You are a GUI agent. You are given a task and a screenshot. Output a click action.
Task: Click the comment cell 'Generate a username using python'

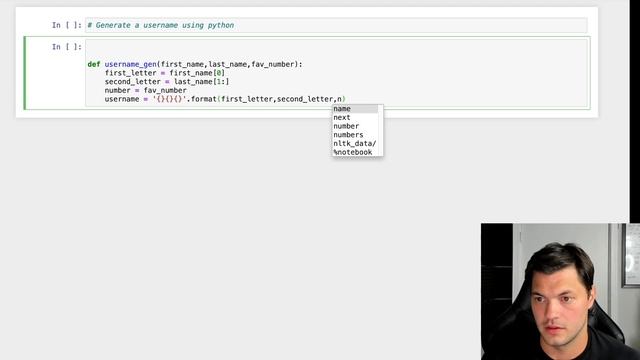(336, 25)
